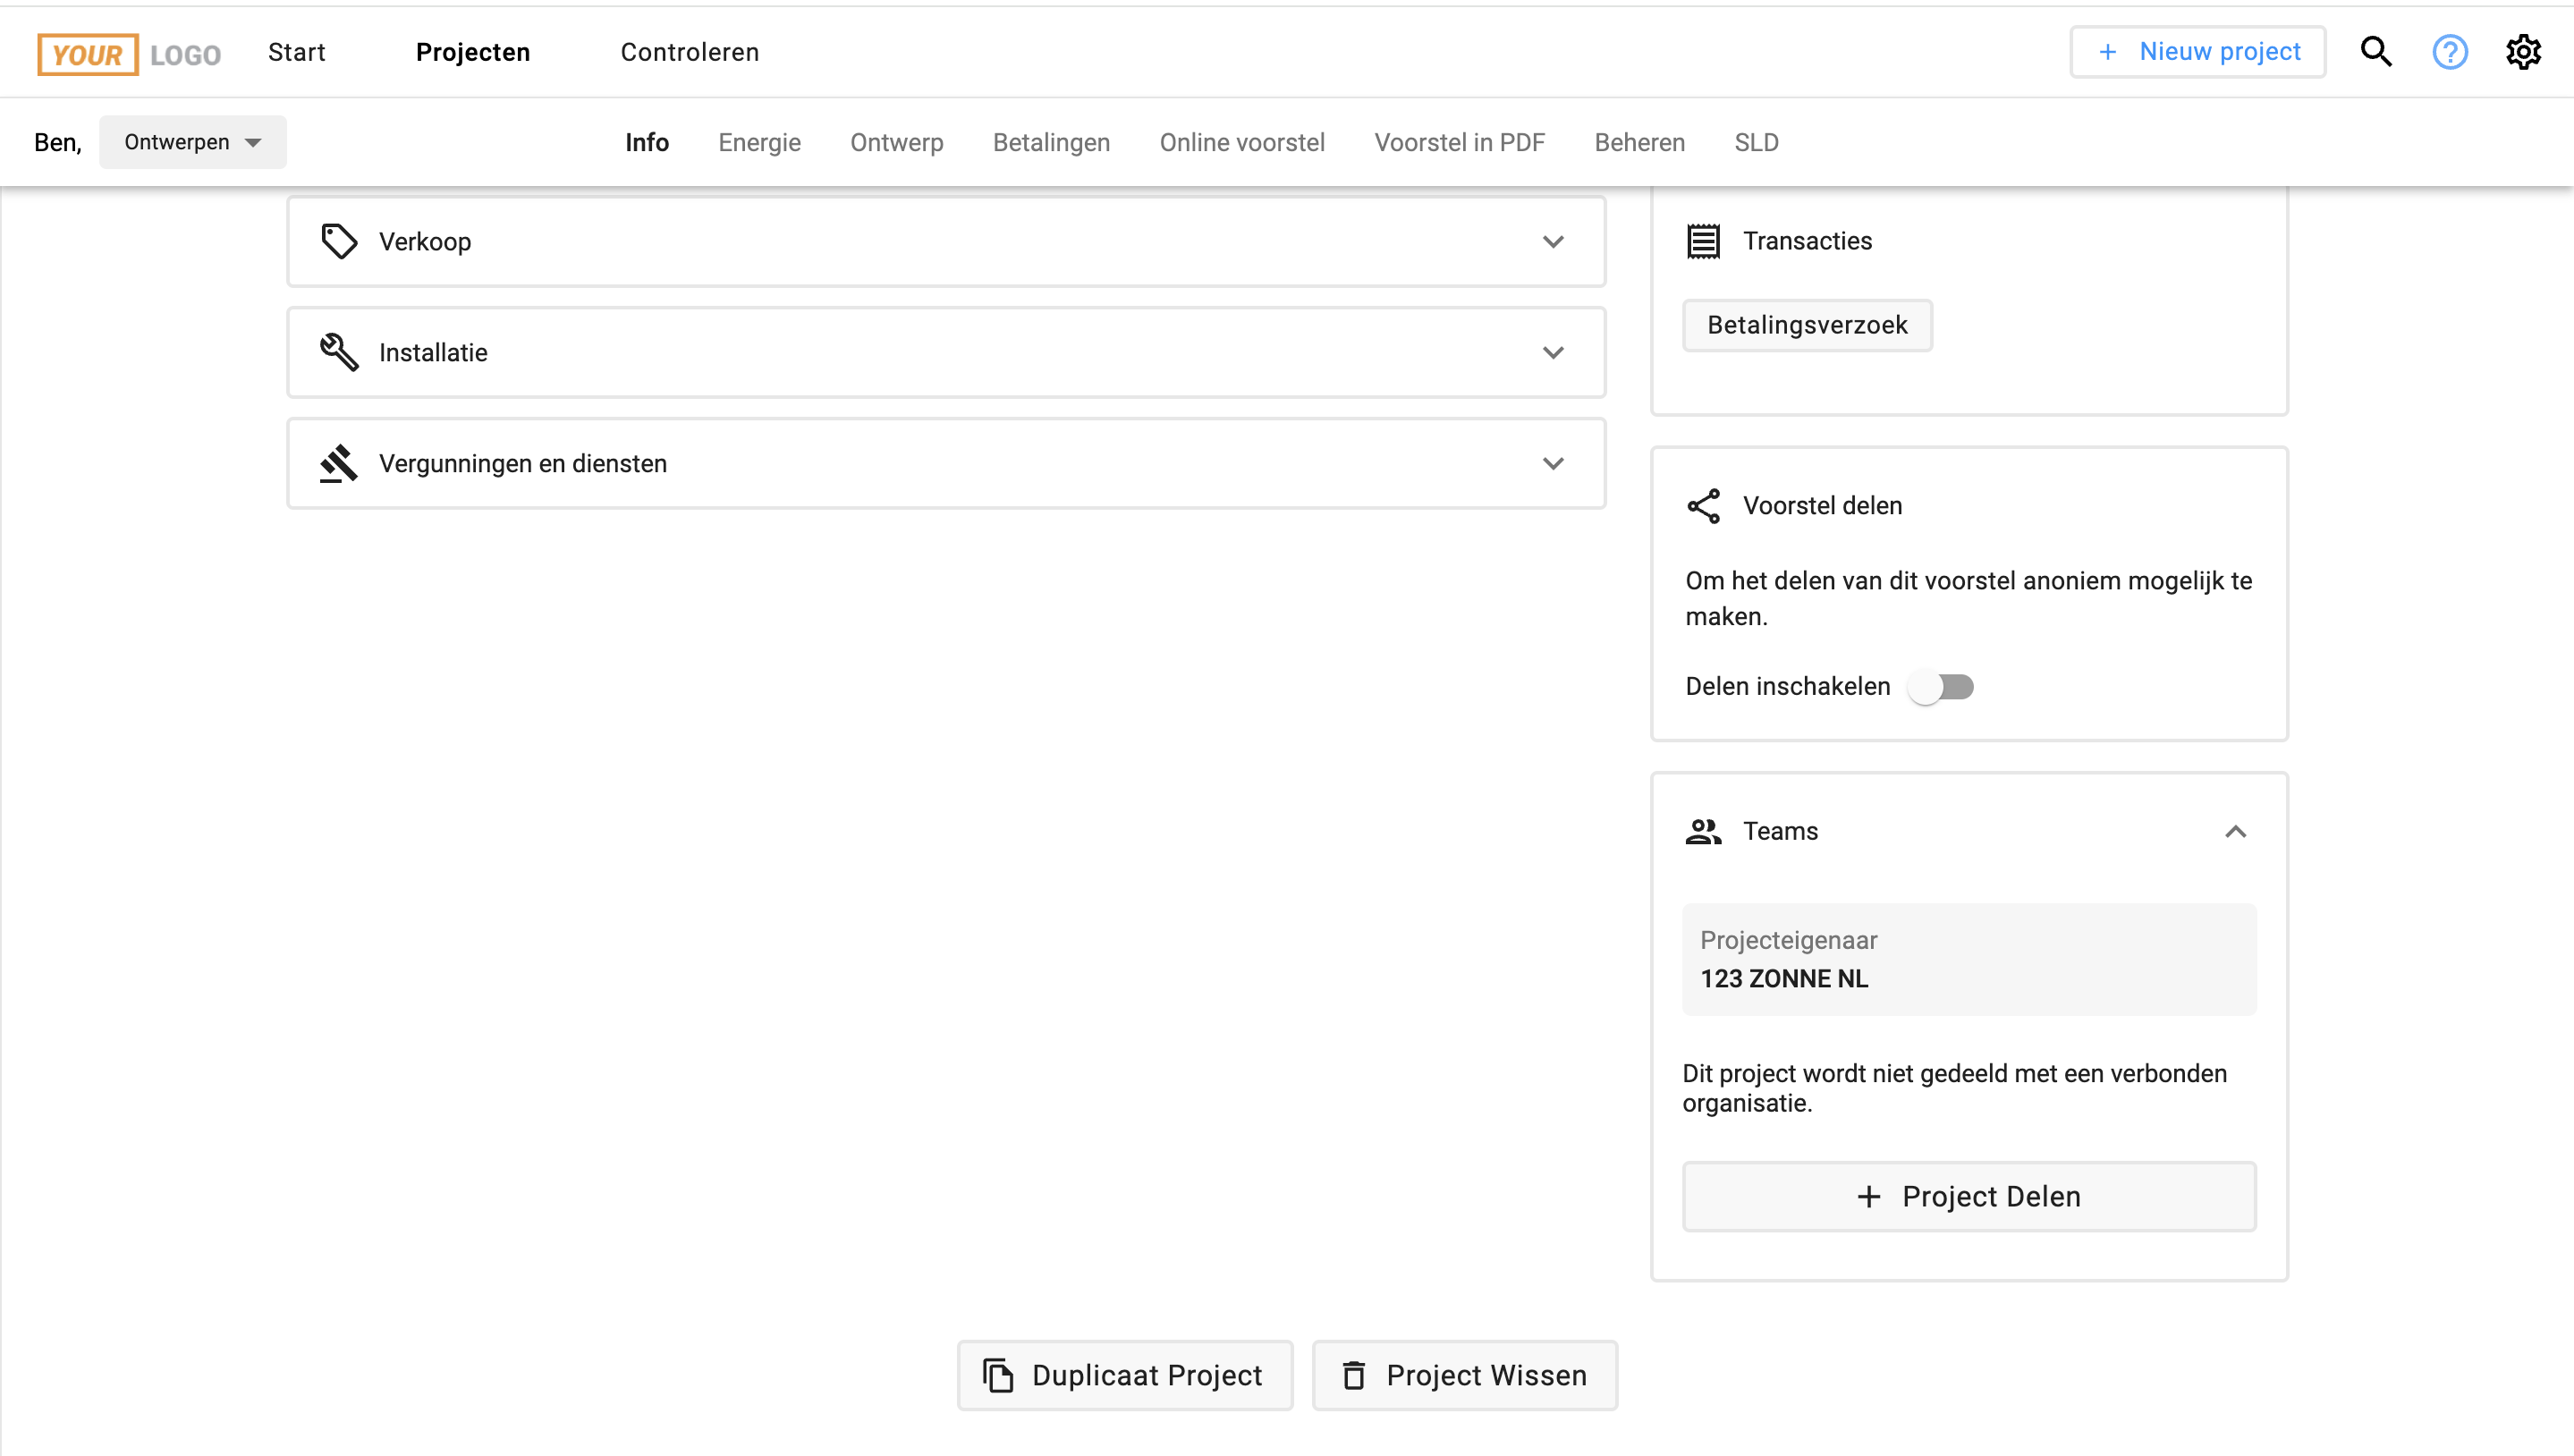2574x1456 pixels.
Task: Switch to the Beheren tab
Action: (x=1640, y=142)
